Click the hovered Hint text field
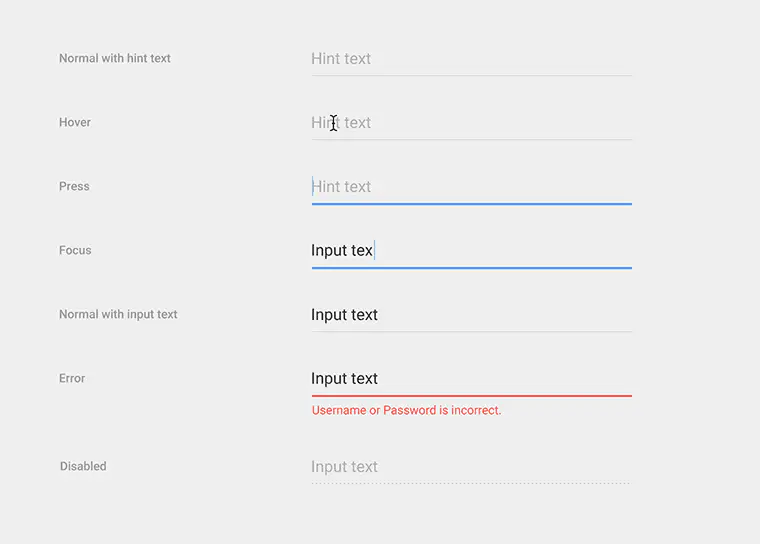The image size is (760, 544). pos(471,123)
